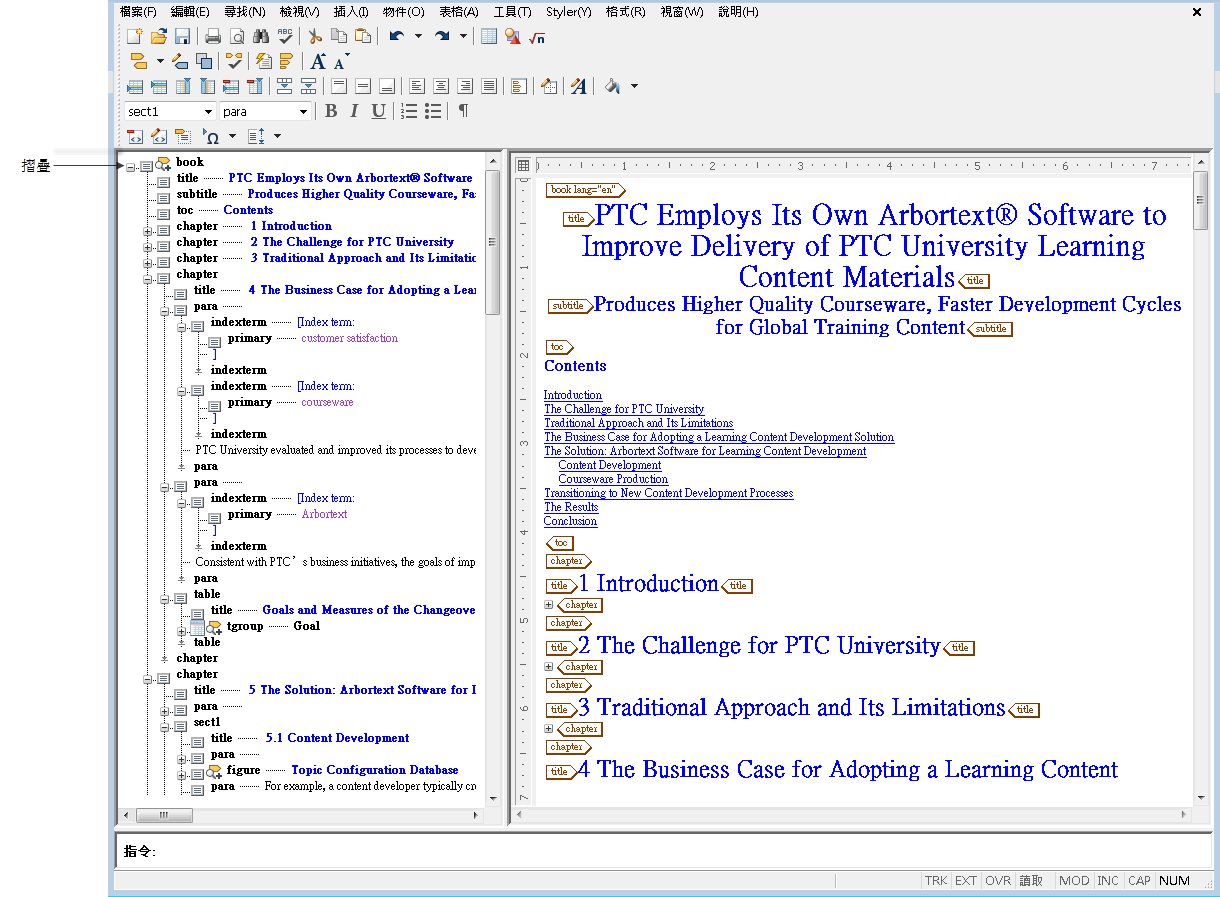Toggle EXT extend selection indicator
This screenshot has height=897, width=1220.
966,881
